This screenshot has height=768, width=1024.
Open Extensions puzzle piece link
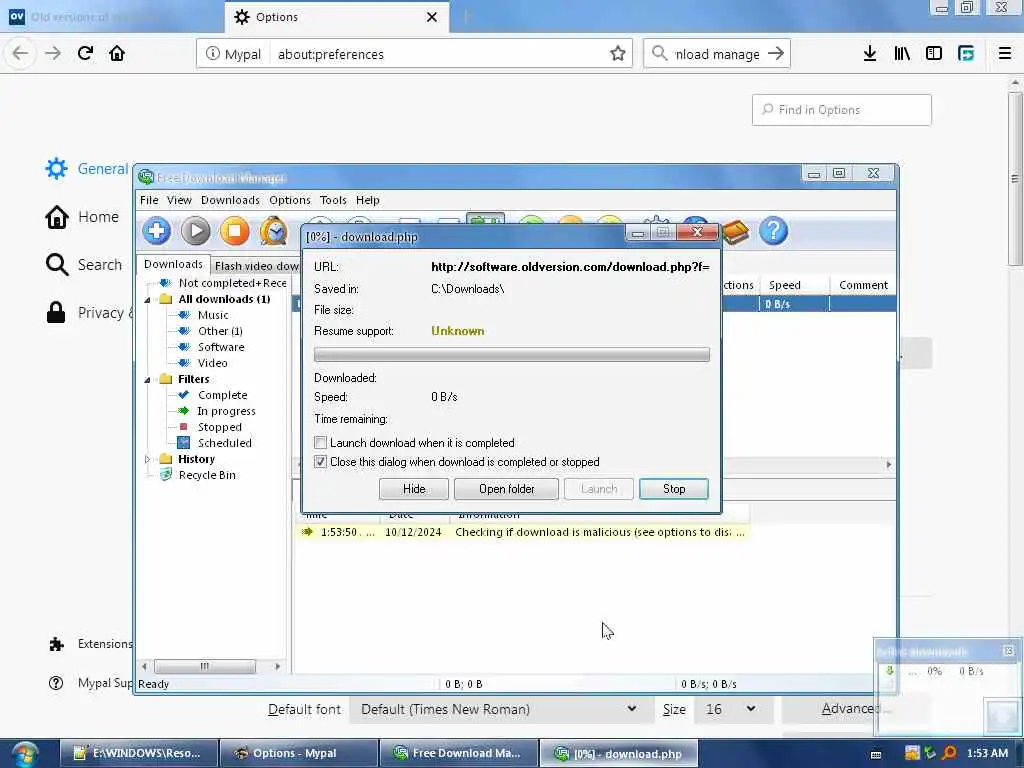click(x=90, y=644)
